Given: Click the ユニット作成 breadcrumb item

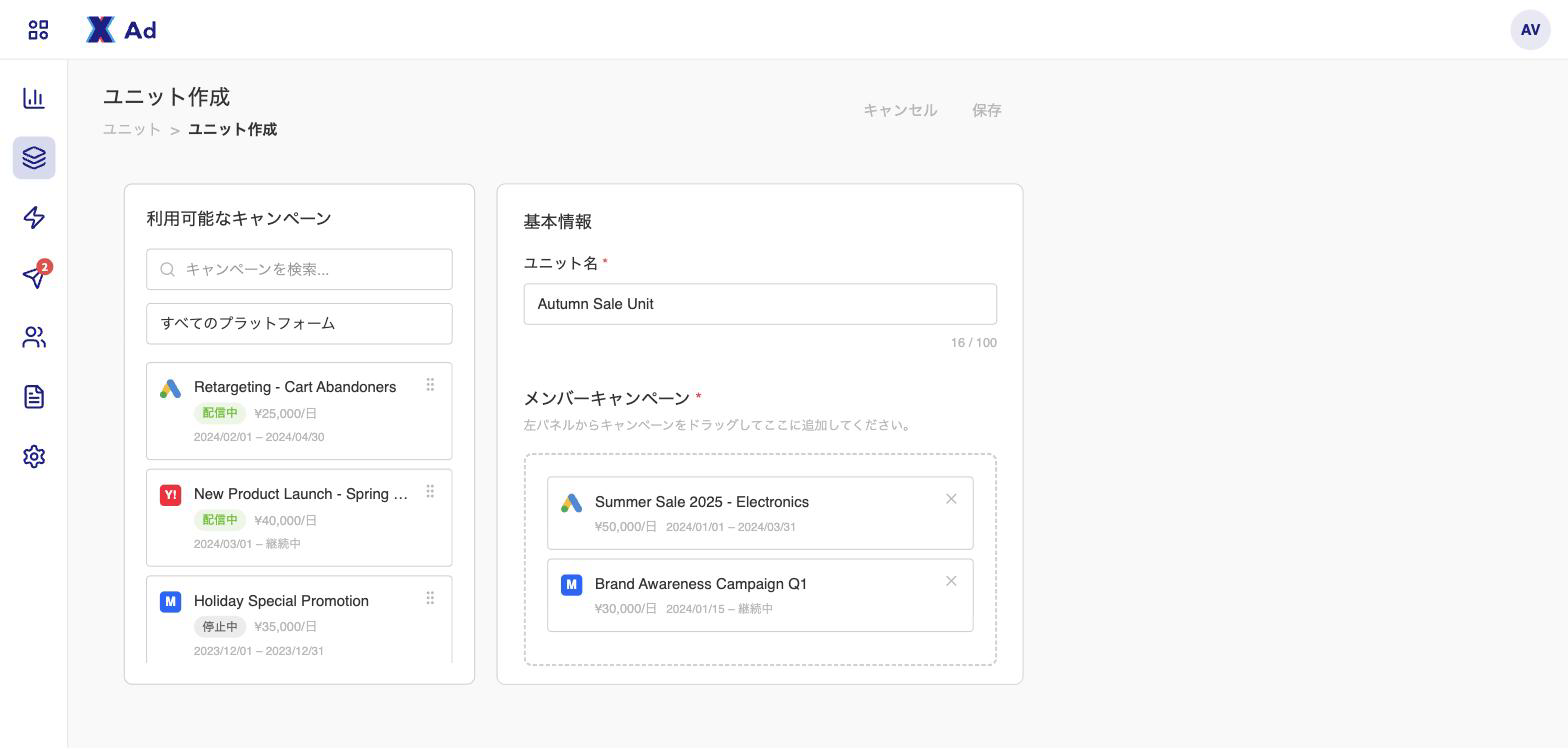Looking at the screenshot, I should click(233, 129).
